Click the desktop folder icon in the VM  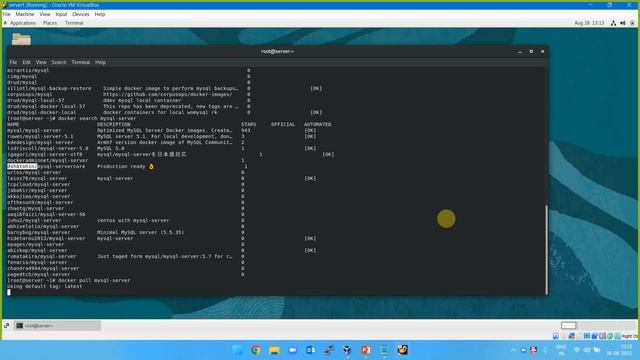point(21,39)
